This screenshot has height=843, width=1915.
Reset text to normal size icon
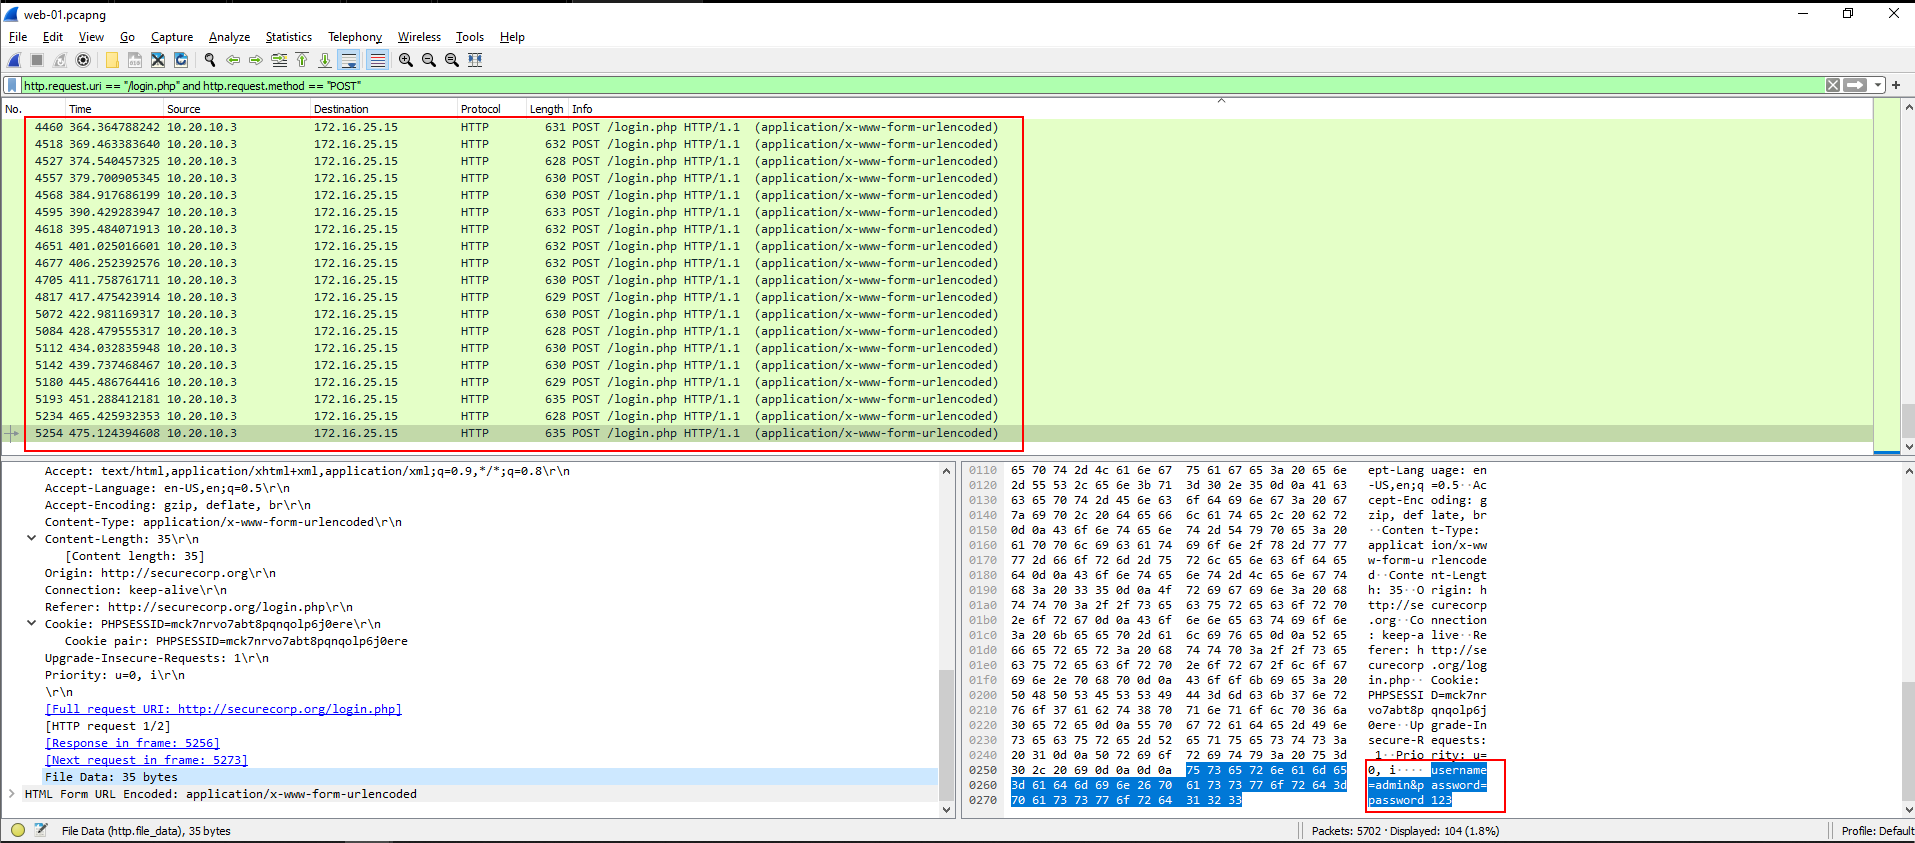[452, 60]
